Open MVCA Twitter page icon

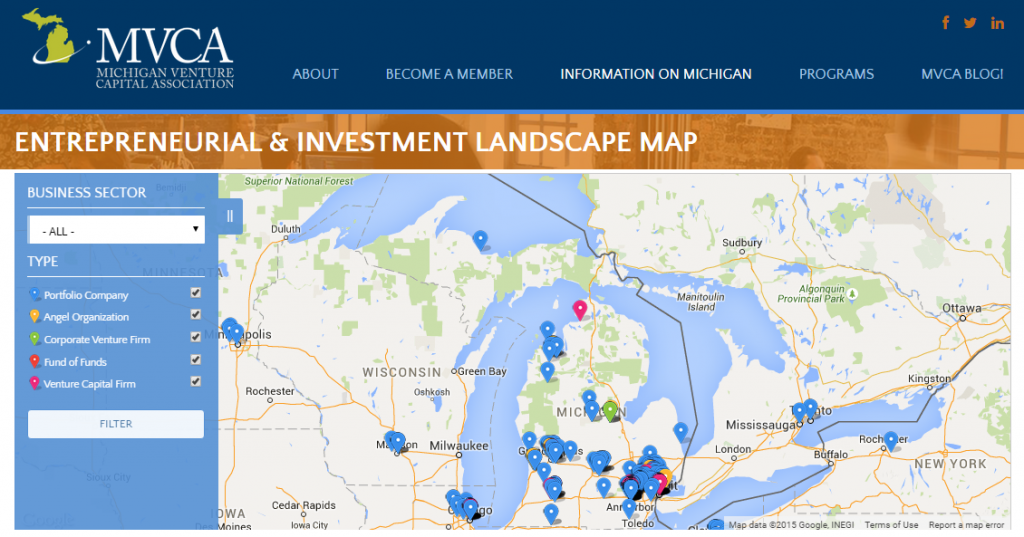point(970,23)
